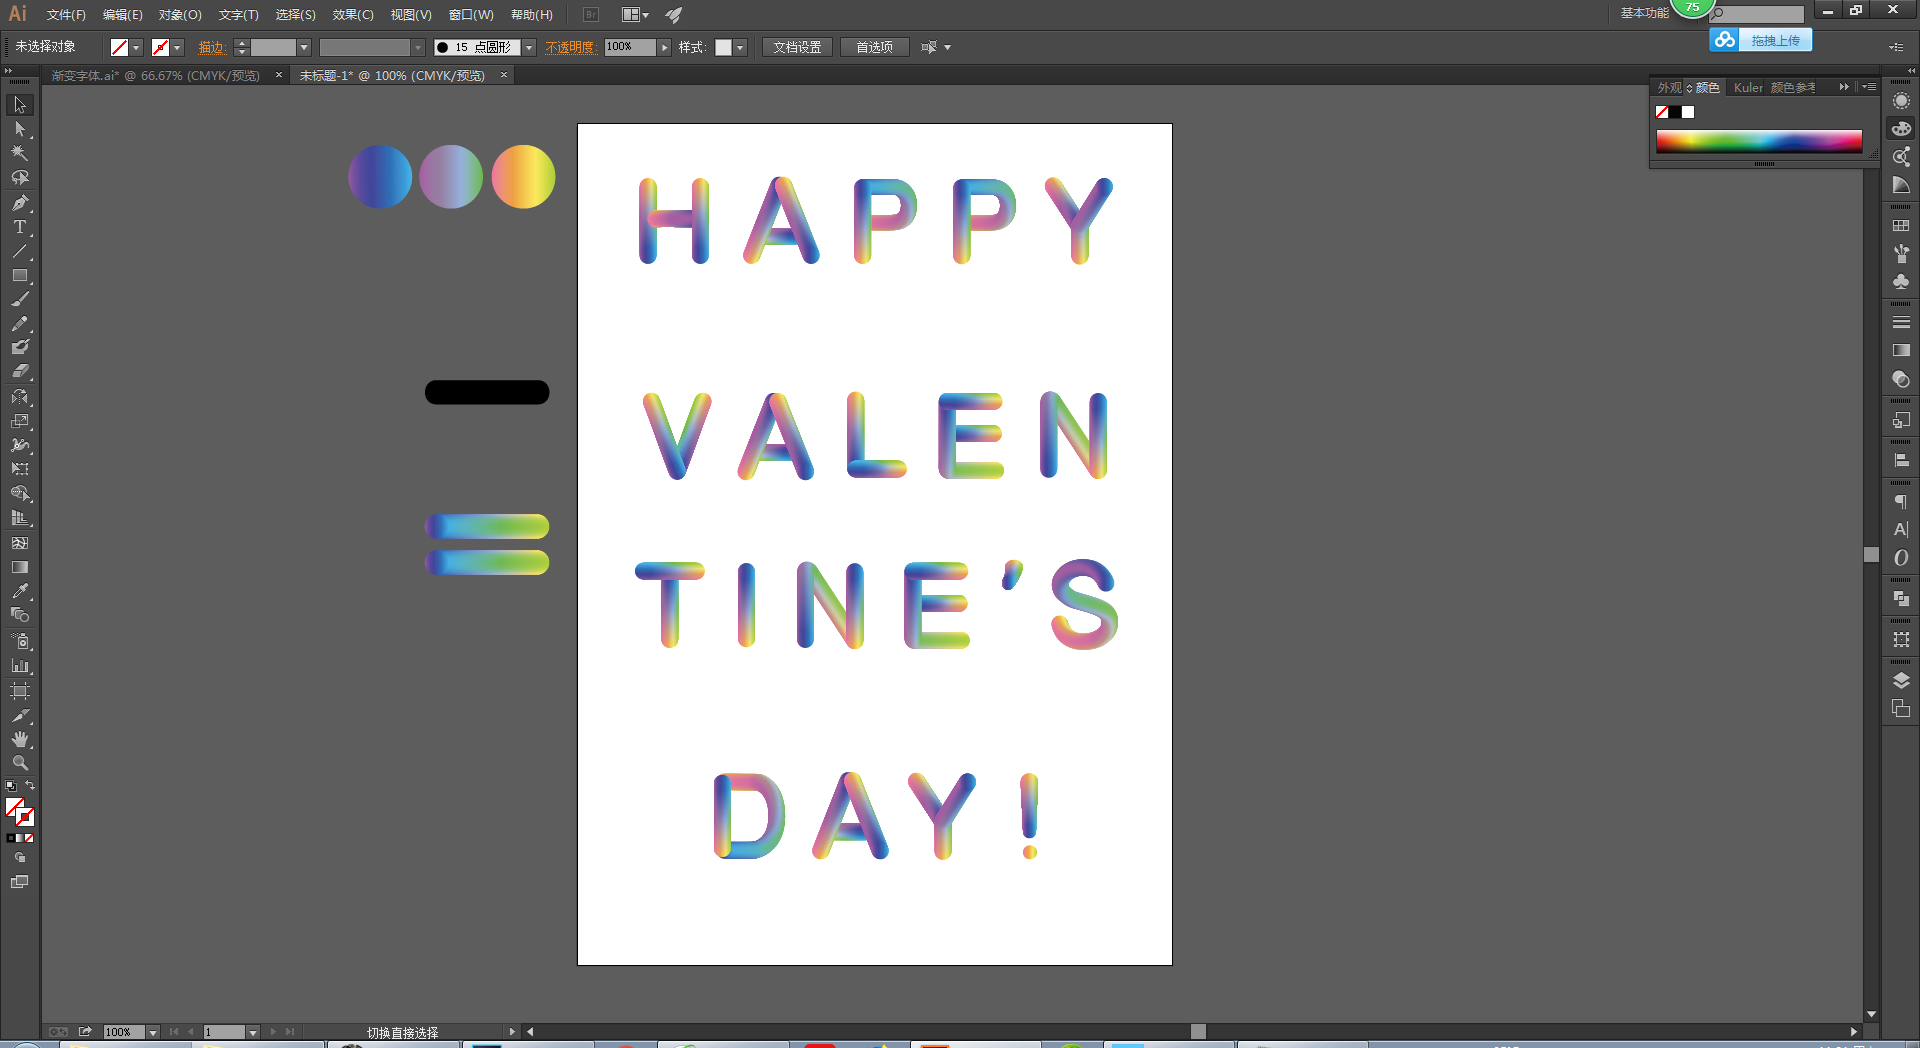The width and height of the screenshot is (1920, 1048).
Task: Switch to the Kuler panel tab
Action: (1748, 88)
